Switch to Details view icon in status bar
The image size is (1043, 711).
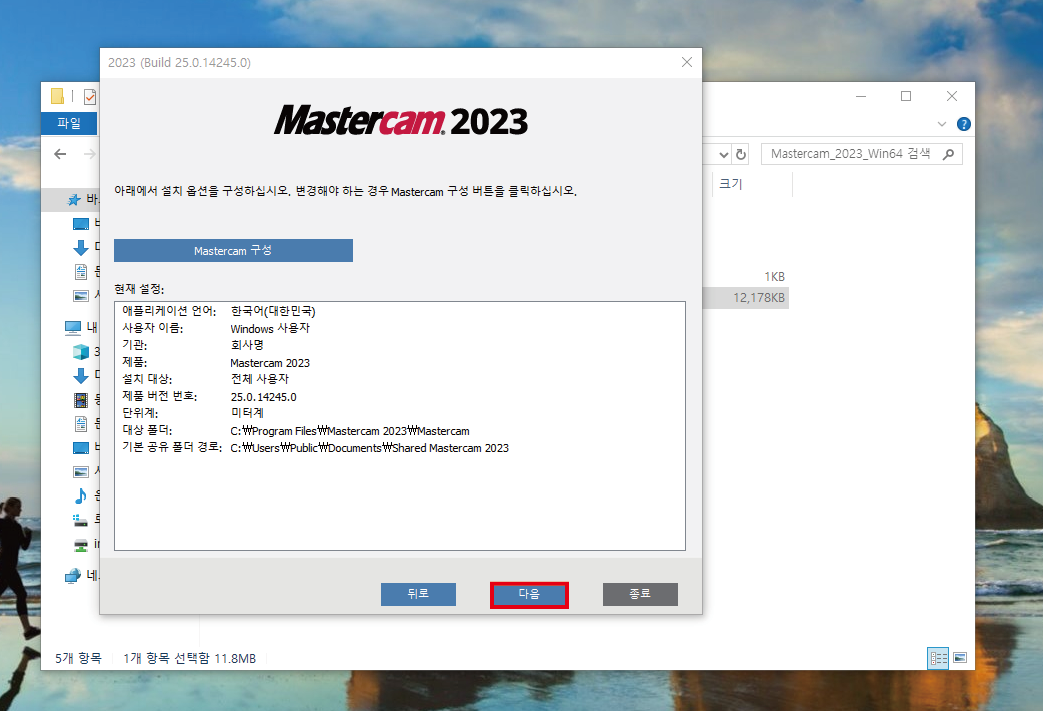[938, 658]
